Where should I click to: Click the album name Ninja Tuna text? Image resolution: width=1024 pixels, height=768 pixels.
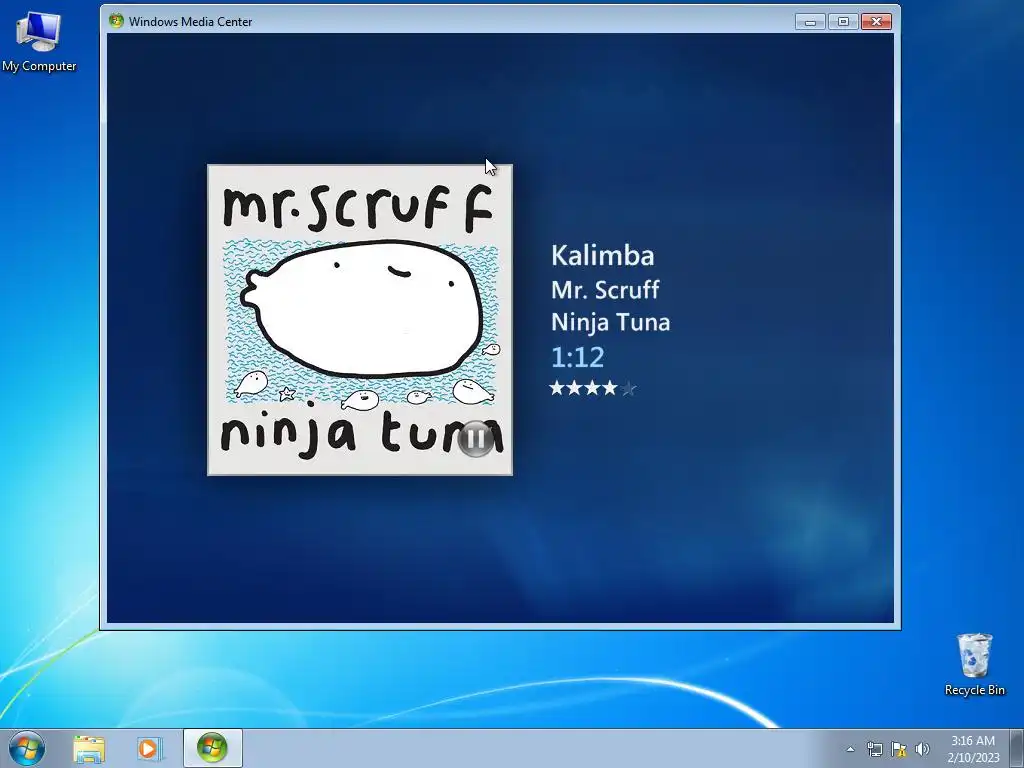(611, 323)
